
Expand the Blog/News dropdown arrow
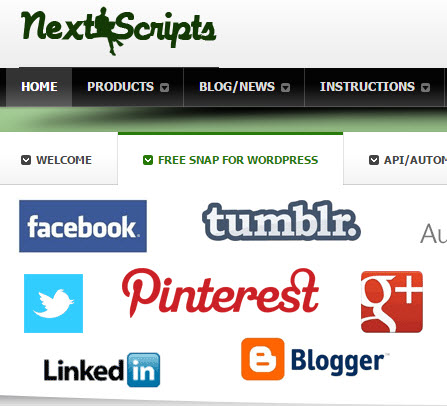(x=285, y=87)
